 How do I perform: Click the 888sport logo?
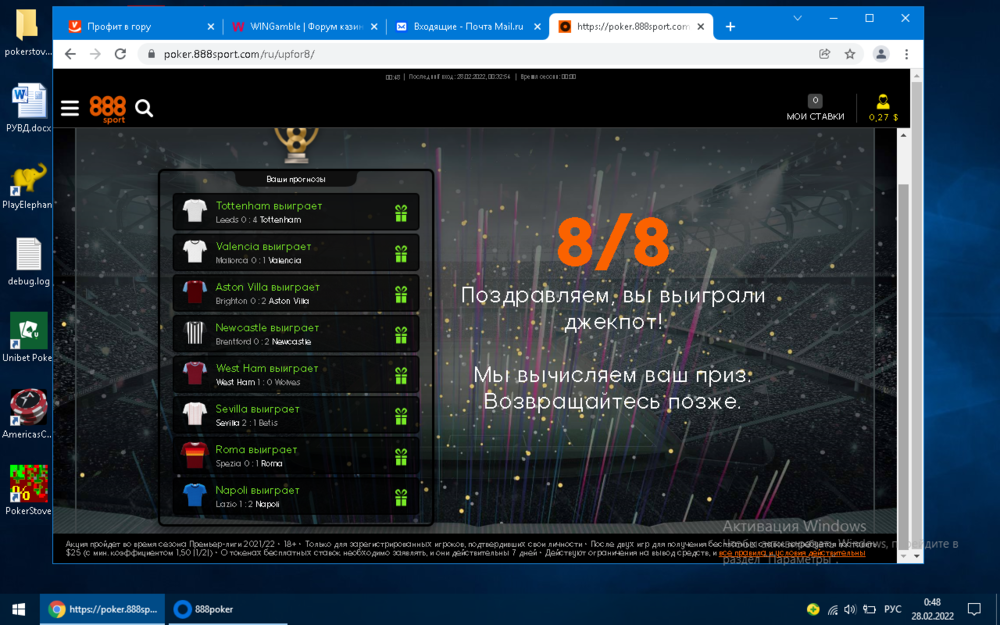click(x=107, y=108)
